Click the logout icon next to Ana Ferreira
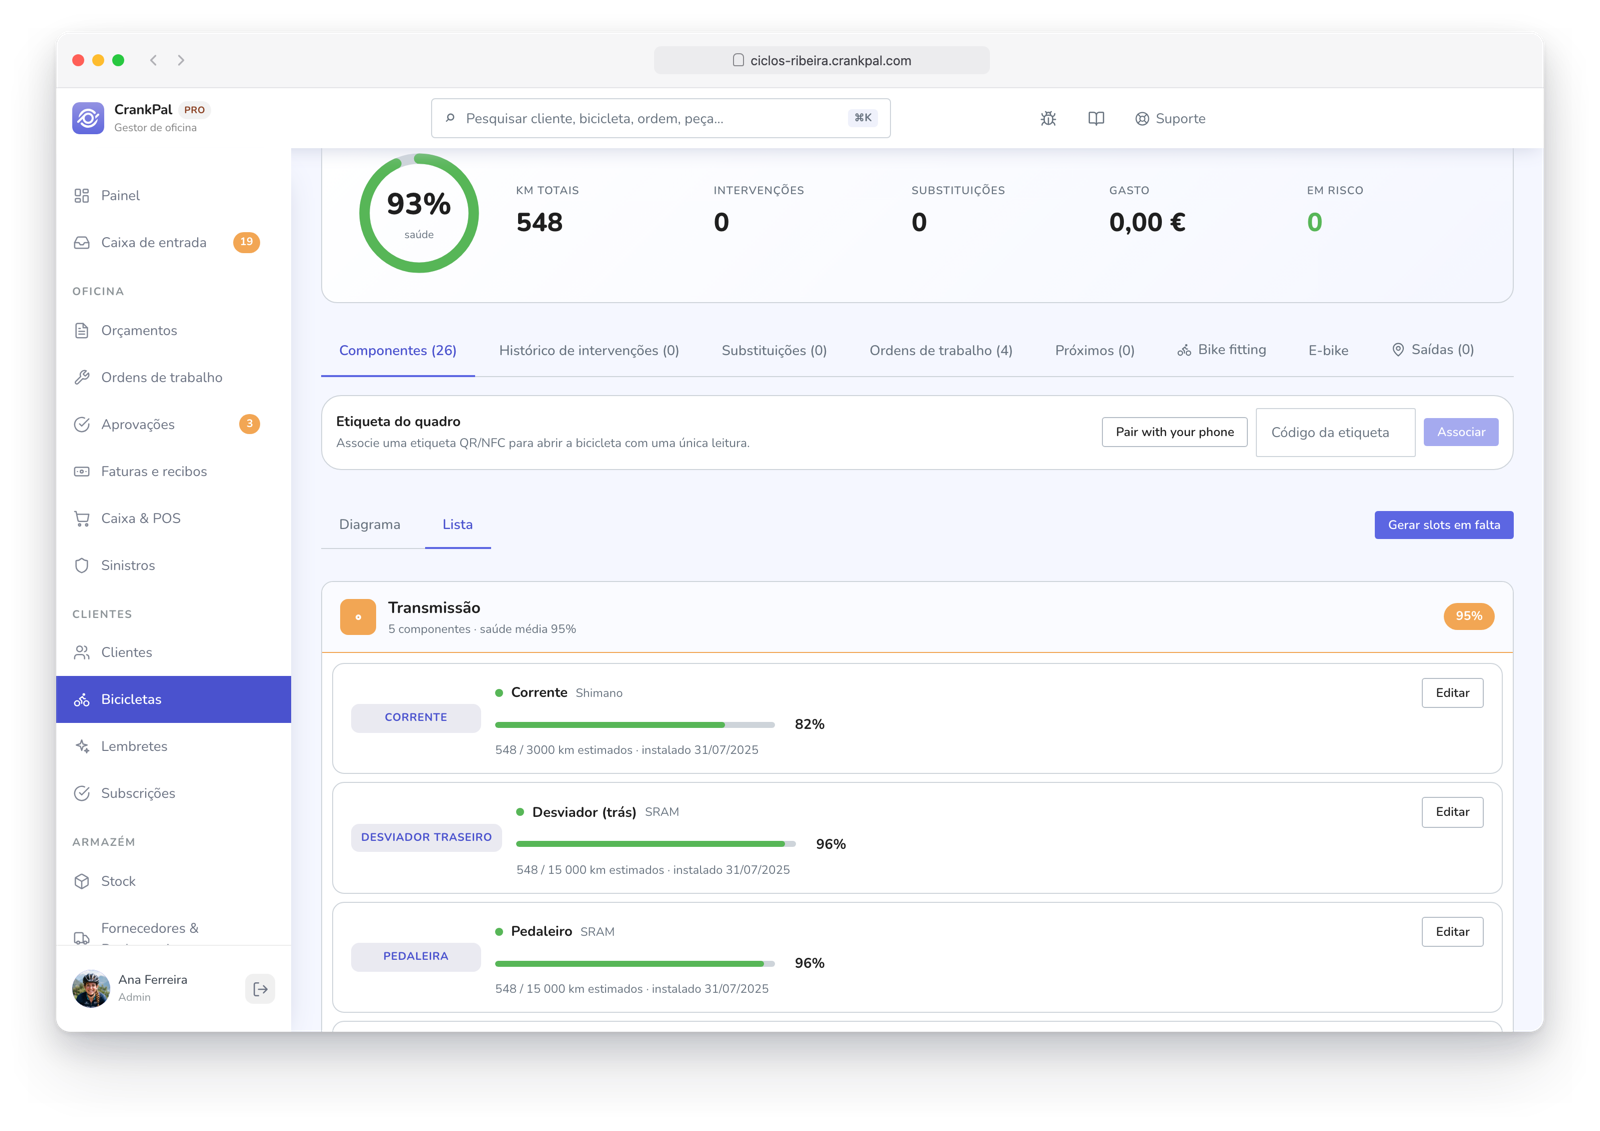 260,989
